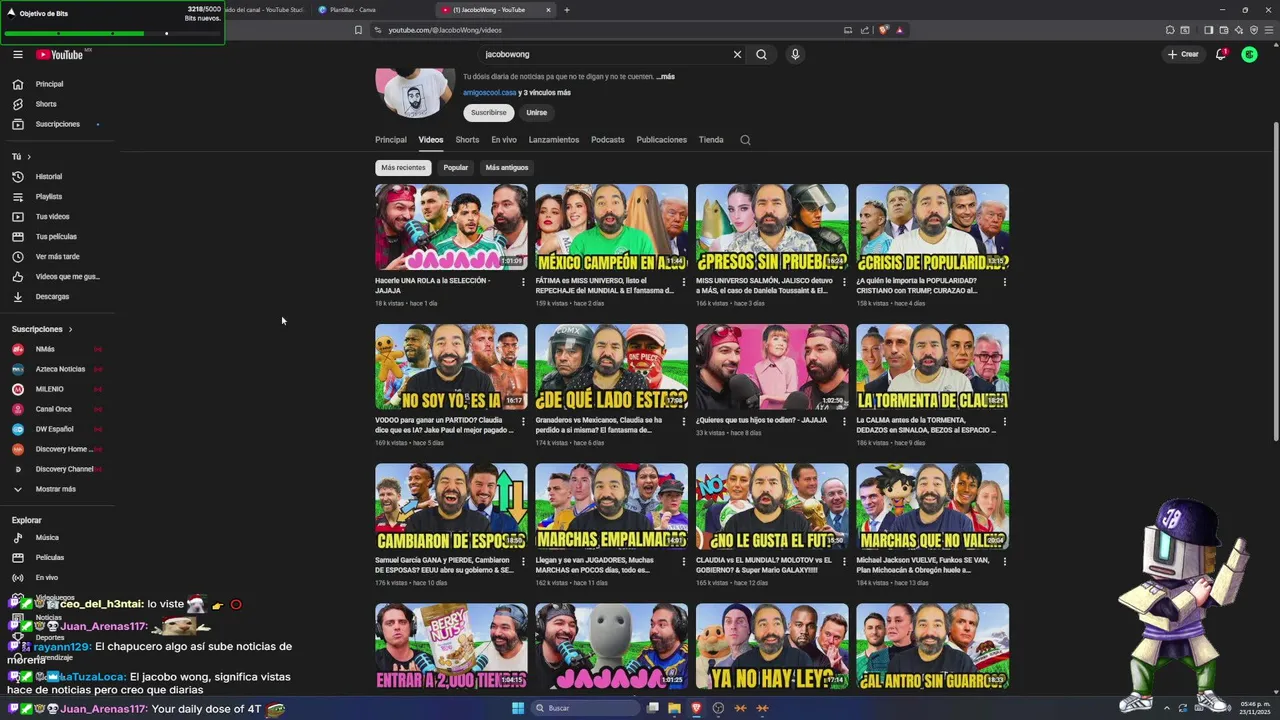This screenshot has height=720, width=1280.
Task: Open options menu for FÁTIMA es MISS UNIVERSO video
Action: pos(684,282)
